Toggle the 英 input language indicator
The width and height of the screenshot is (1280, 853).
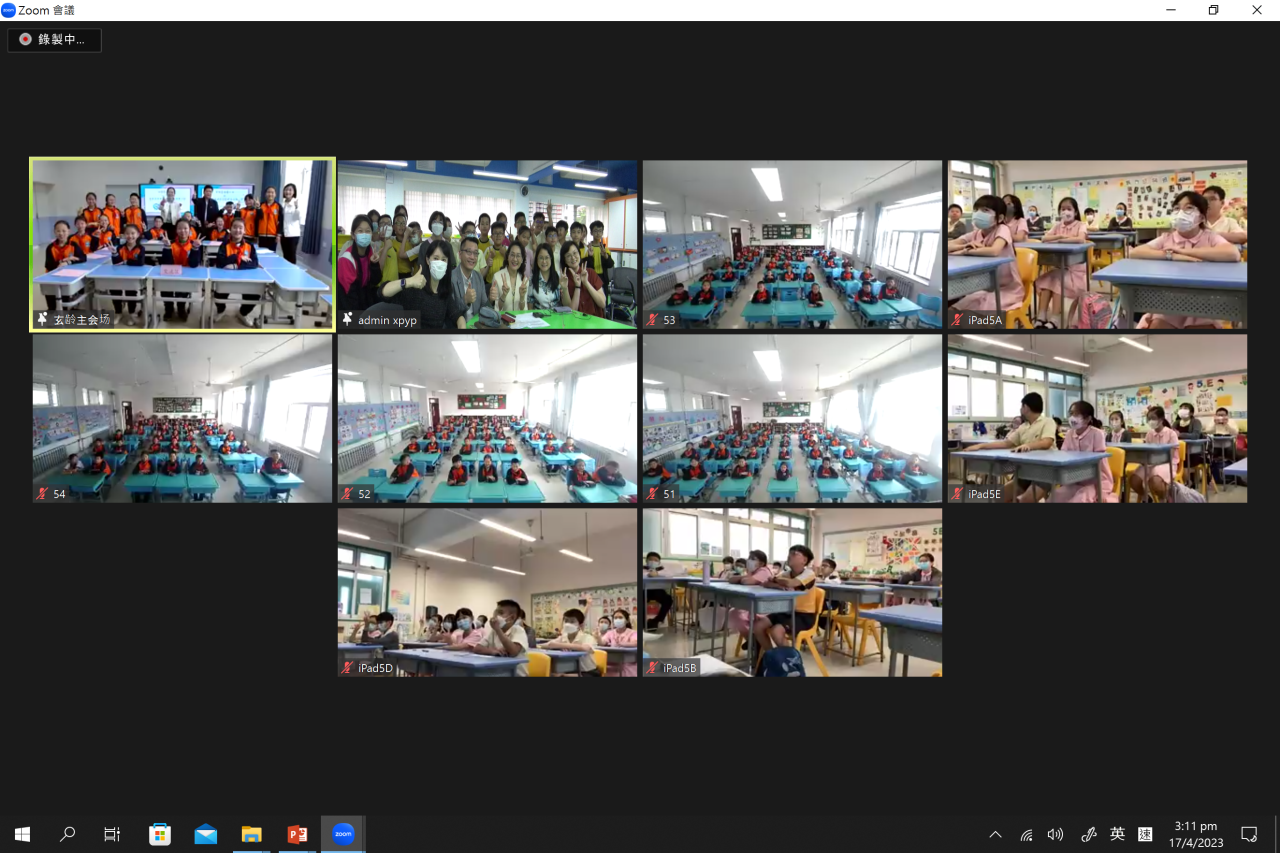click(x=1117, y=834)
